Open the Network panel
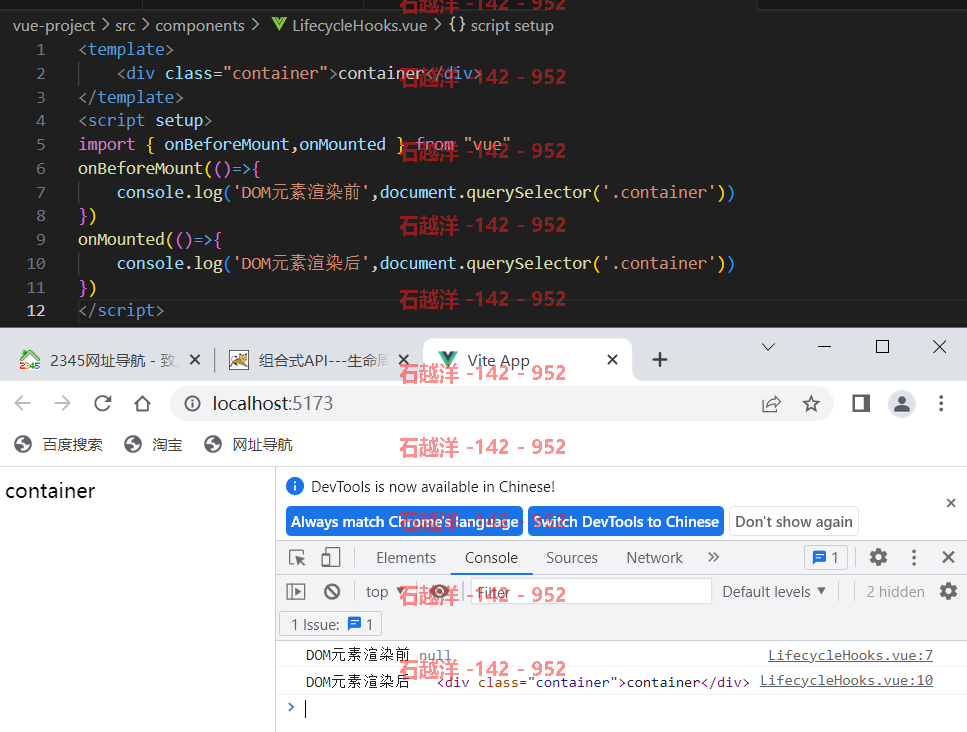This screenshot has width=967, height=732. (x=654, y=558)
